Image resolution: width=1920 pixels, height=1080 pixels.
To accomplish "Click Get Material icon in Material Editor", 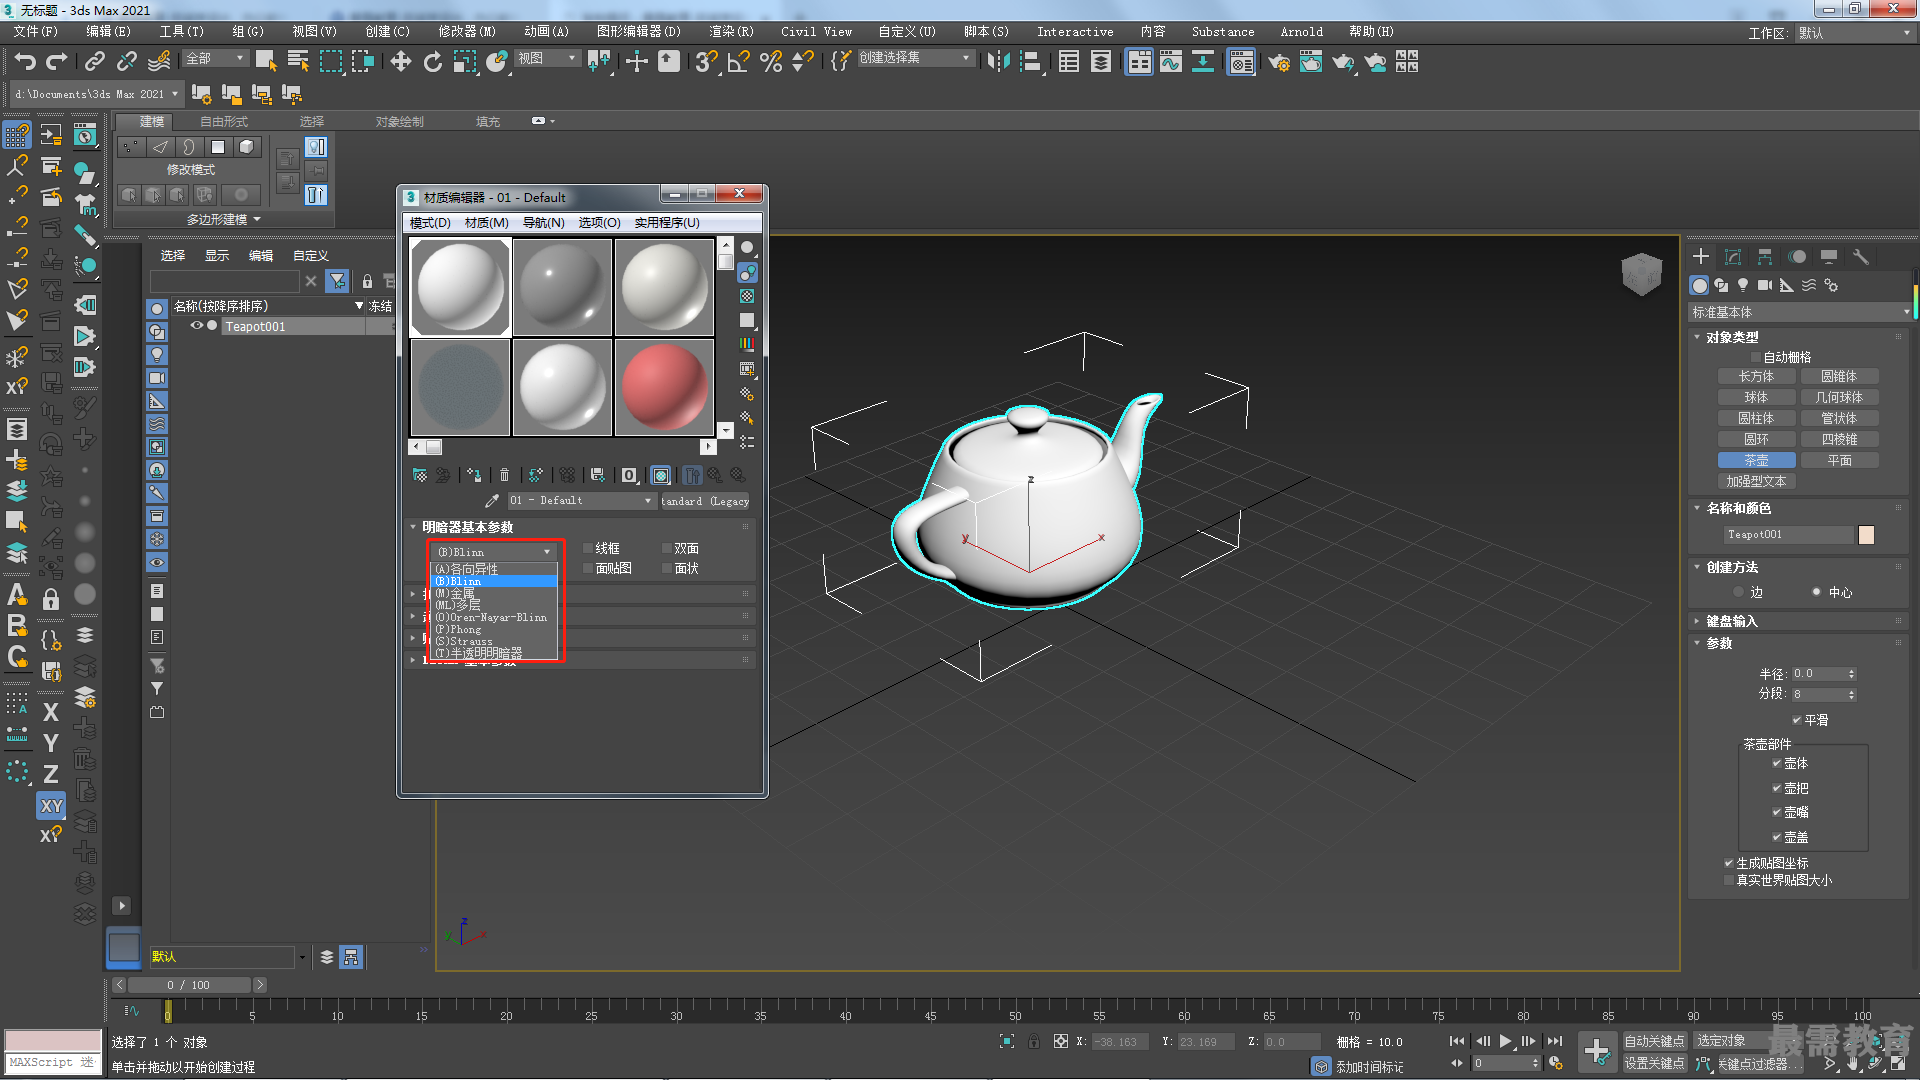I will click(419, 475).
